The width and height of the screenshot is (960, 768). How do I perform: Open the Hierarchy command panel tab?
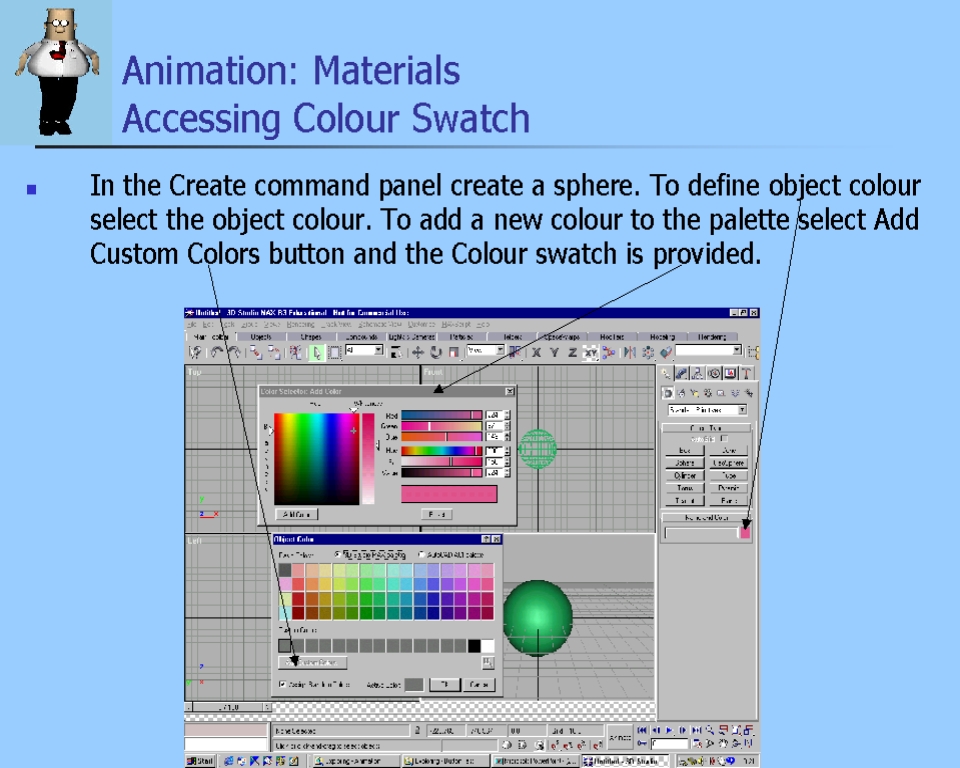698,373
